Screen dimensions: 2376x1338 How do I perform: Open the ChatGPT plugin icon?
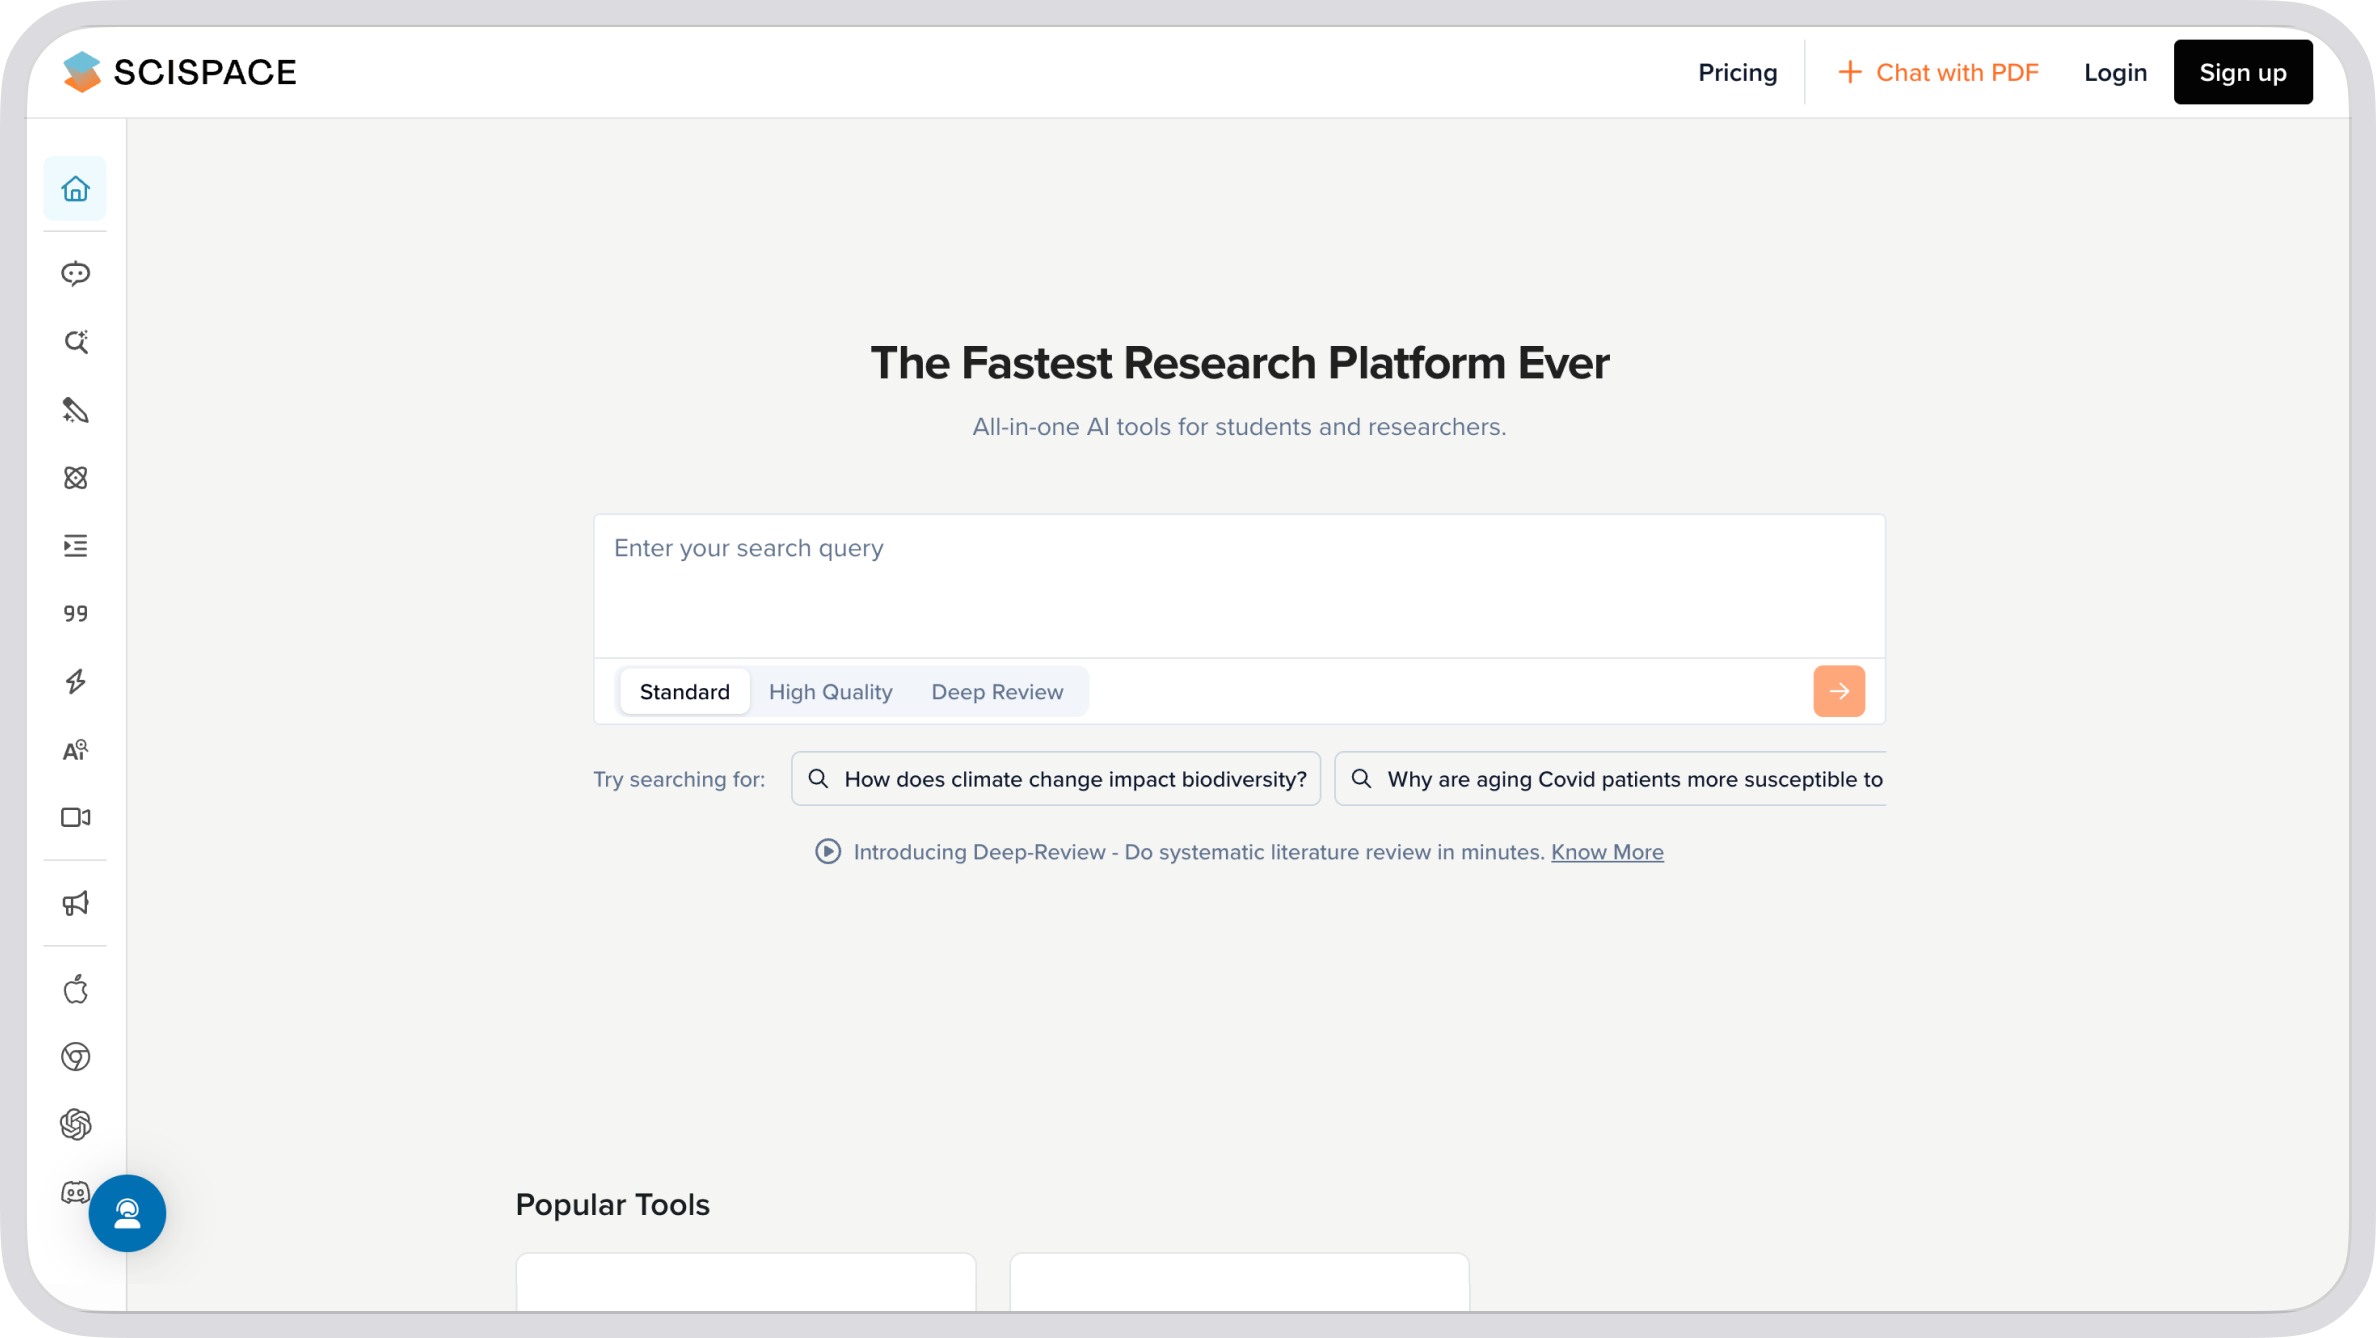click(x=75, y=1124)
